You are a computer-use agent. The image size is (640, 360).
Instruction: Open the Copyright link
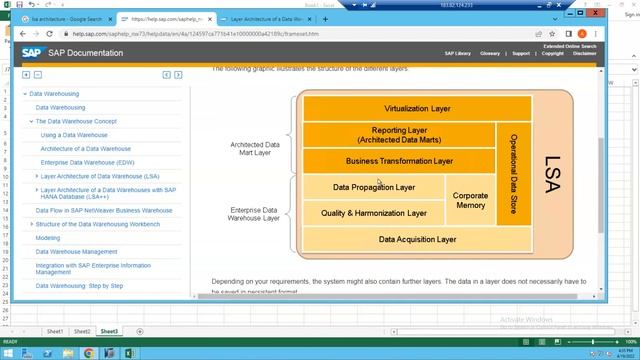[553, 53]
